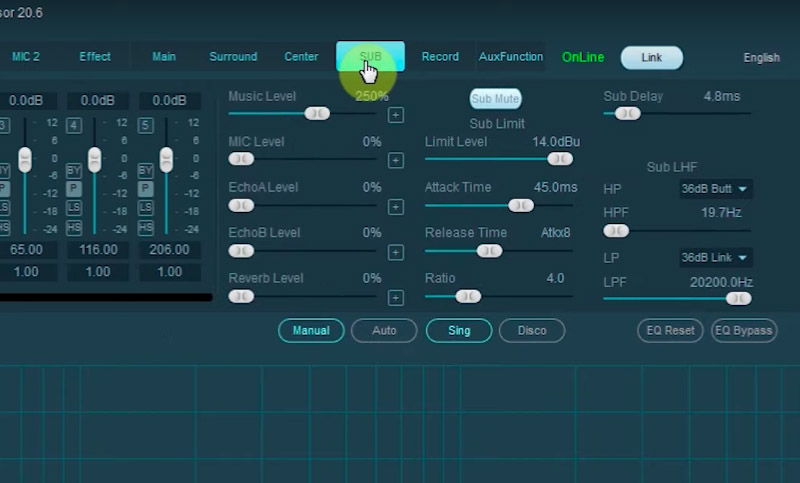Expand the LP 36dB Link dropdown

coord(716,258)
